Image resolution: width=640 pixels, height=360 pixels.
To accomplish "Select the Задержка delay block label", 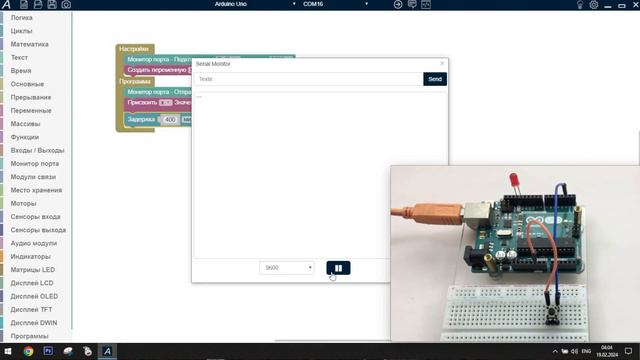I will (141, 120).
